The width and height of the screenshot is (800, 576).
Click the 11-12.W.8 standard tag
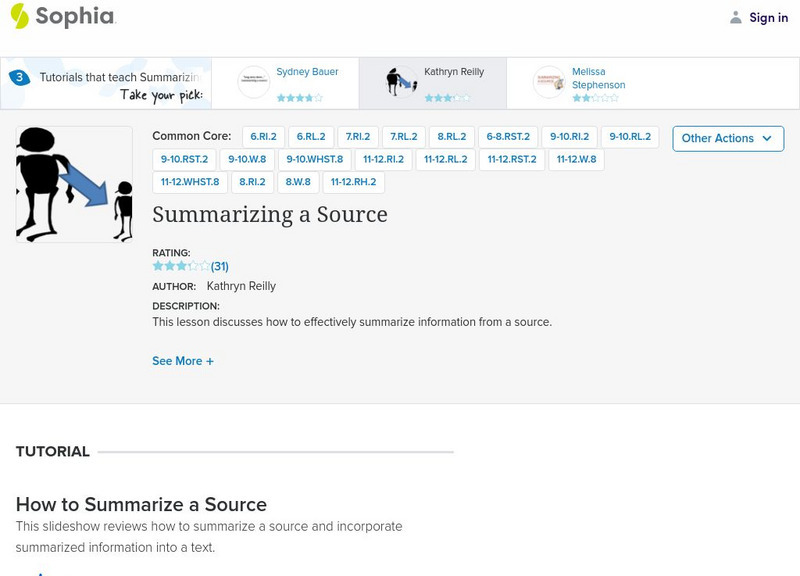click(x=576, y=159)
